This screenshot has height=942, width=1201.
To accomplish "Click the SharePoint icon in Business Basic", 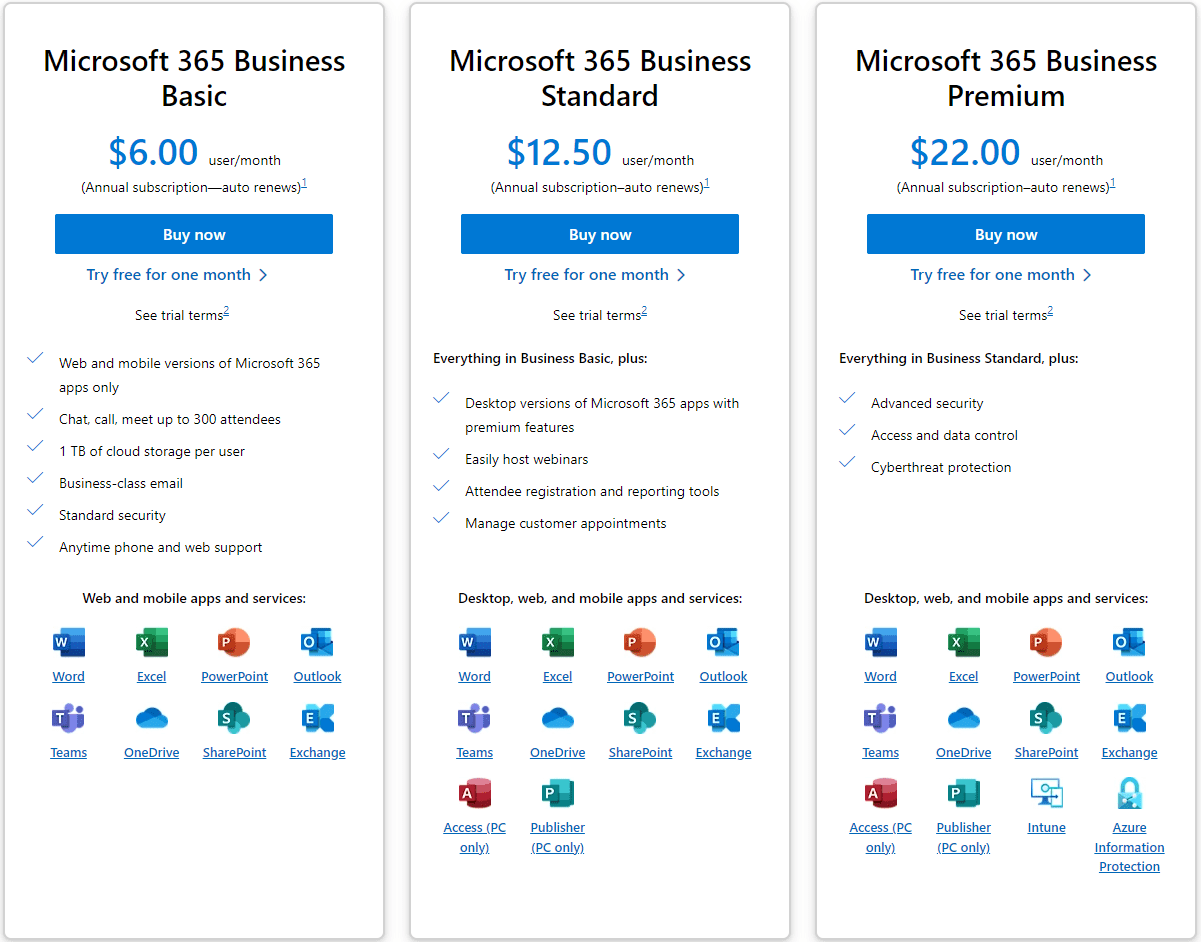I will 234,718.
